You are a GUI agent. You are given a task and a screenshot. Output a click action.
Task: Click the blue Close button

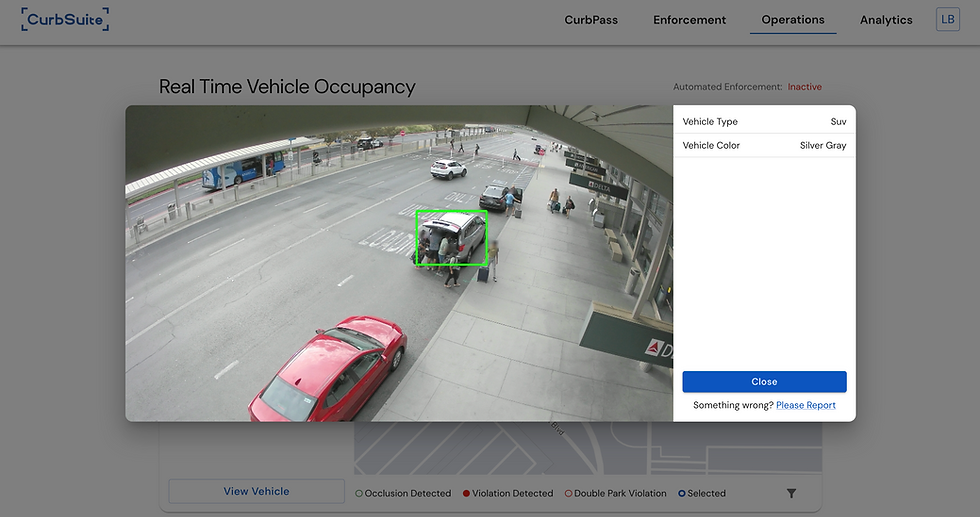(x=764, y=381)
